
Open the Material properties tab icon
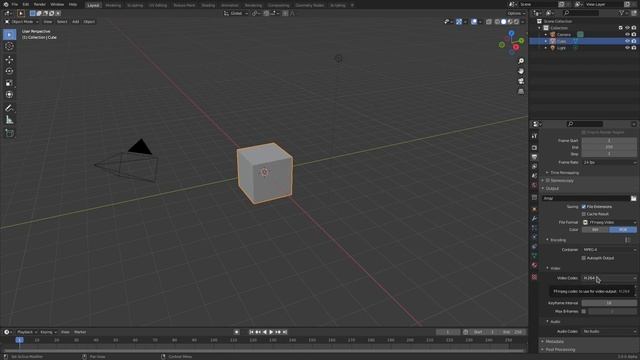(534, 265)
